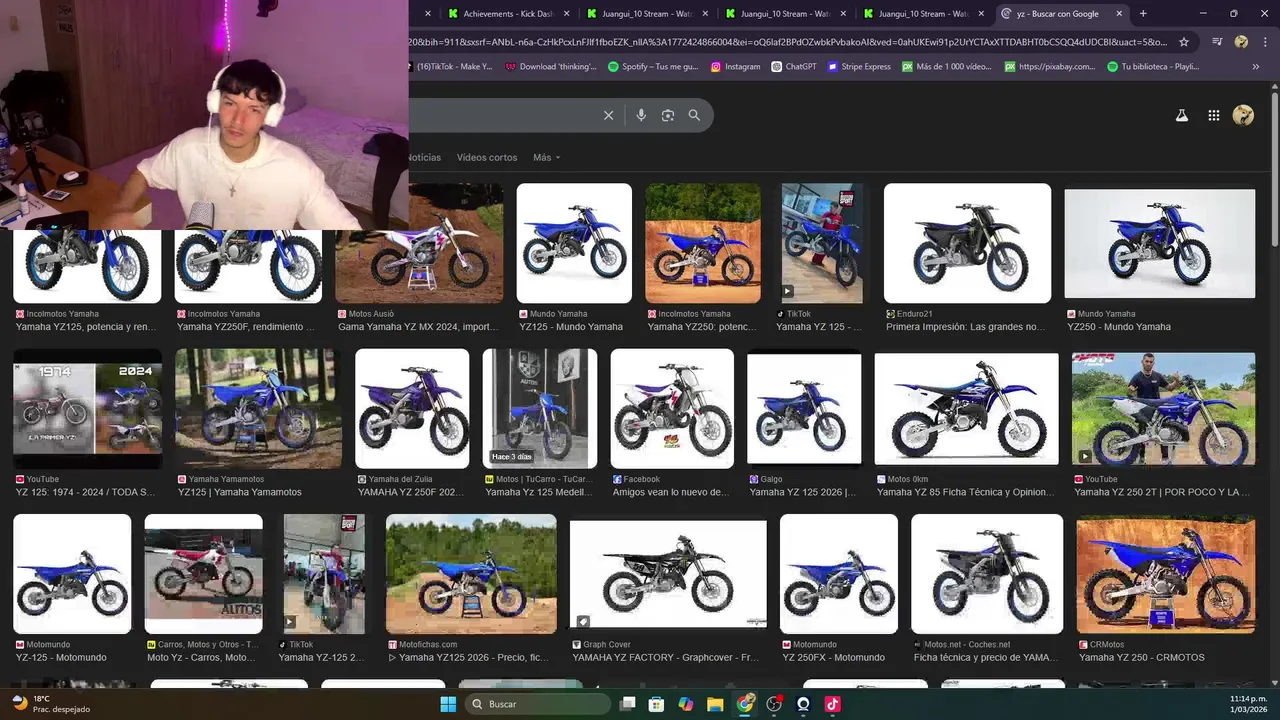Open TikTok app on the taskbar
This screenshot has width=1280, height=720.
click(832, 704)
